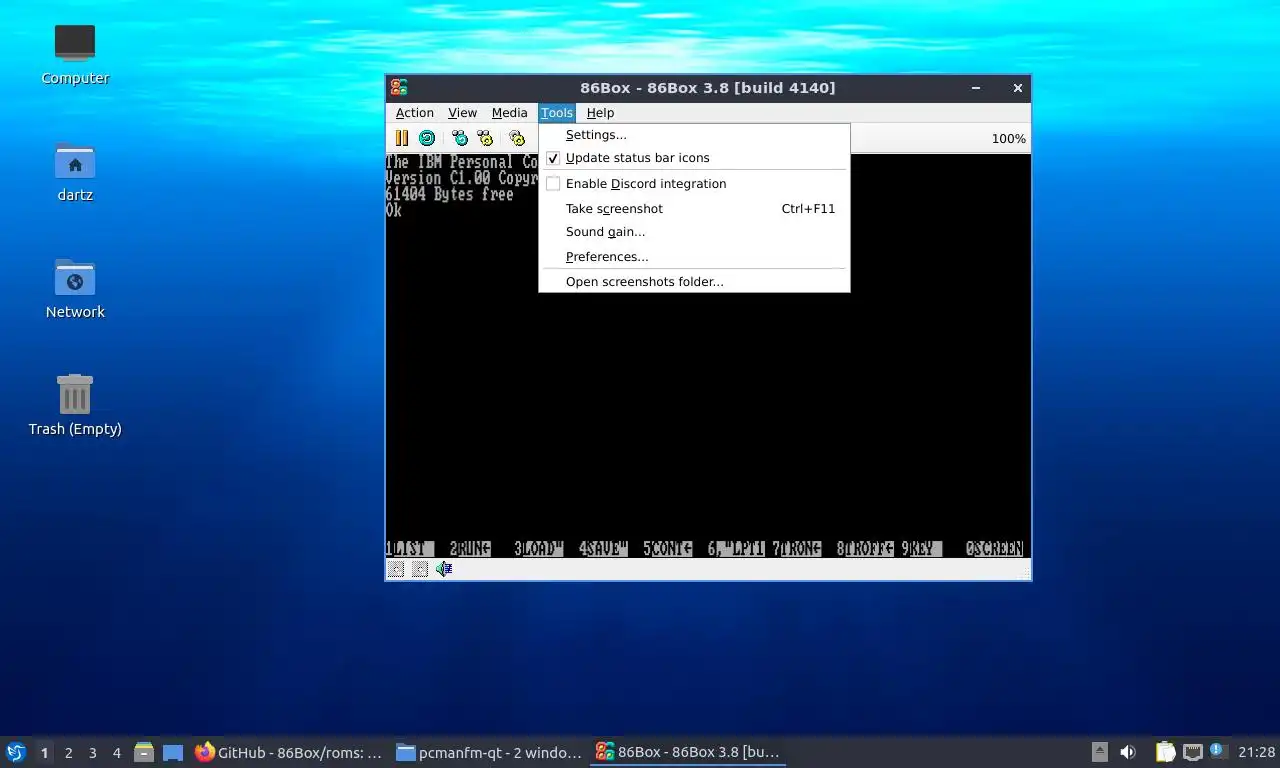Screen dimensions: 1280x768
Task: Open Settings... from Tools menu
Action: [694, 135]
